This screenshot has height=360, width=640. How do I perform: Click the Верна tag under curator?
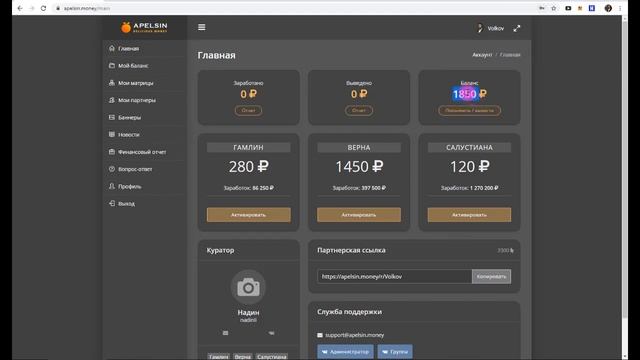242,357
